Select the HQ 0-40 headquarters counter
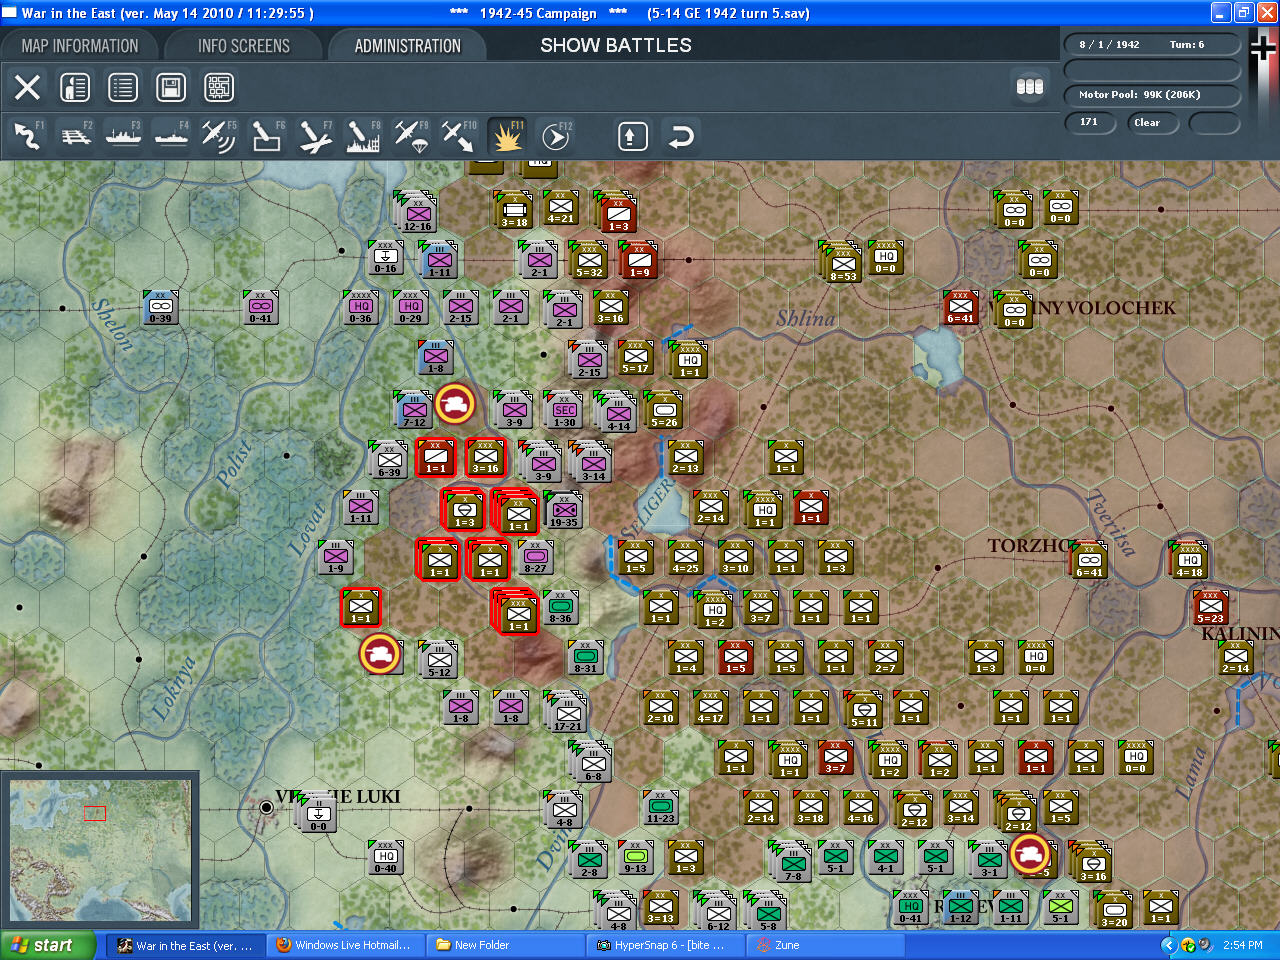The height and width of the screenshot is (960, 1280). 385,859
